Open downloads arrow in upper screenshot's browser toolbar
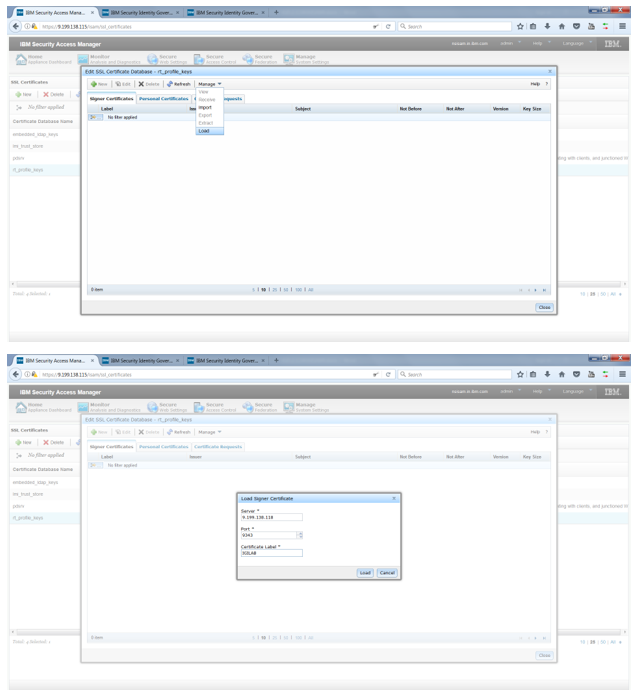 (547, 27)
